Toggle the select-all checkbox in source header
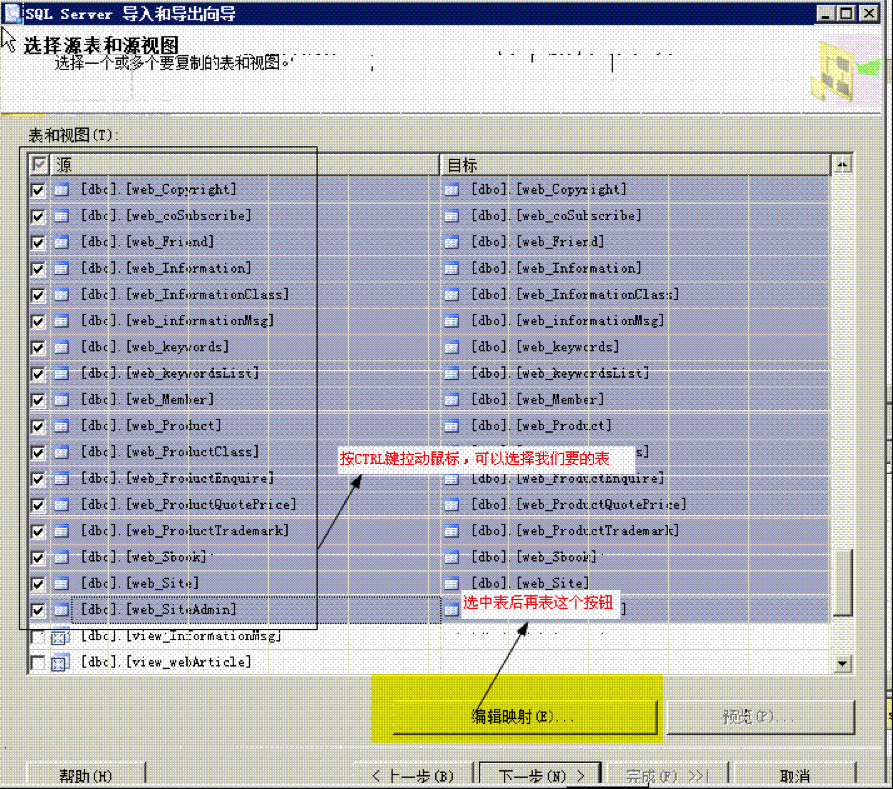The width and height of the screenshot is (893, 789). coord(39,164)
